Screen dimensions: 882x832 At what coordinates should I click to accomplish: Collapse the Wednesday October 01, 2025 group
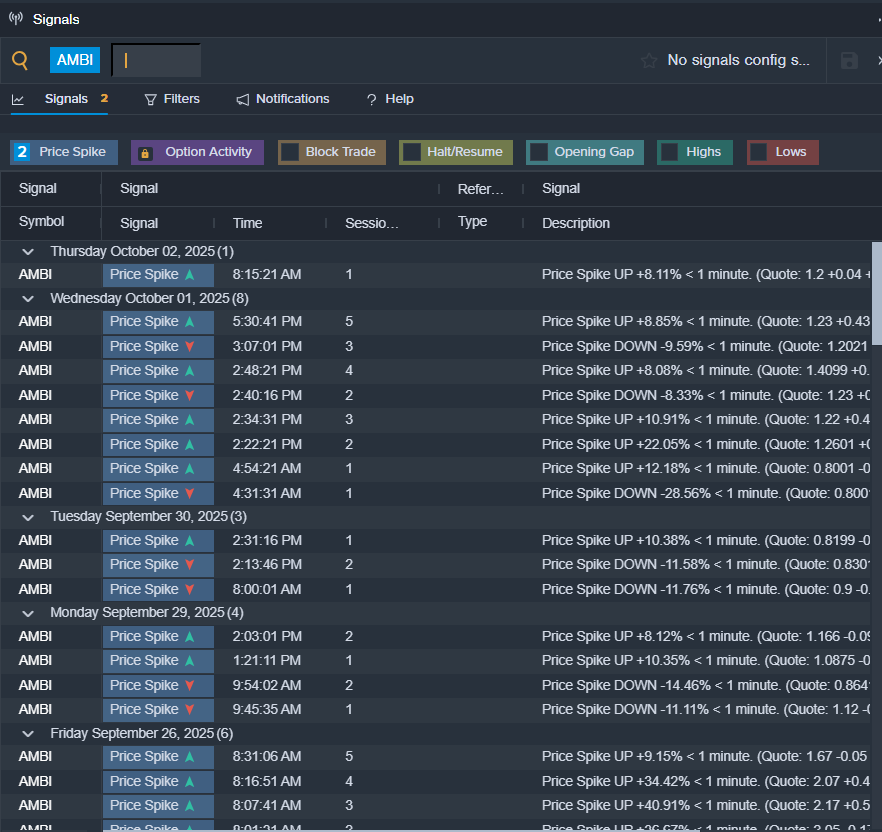[28, 298]
